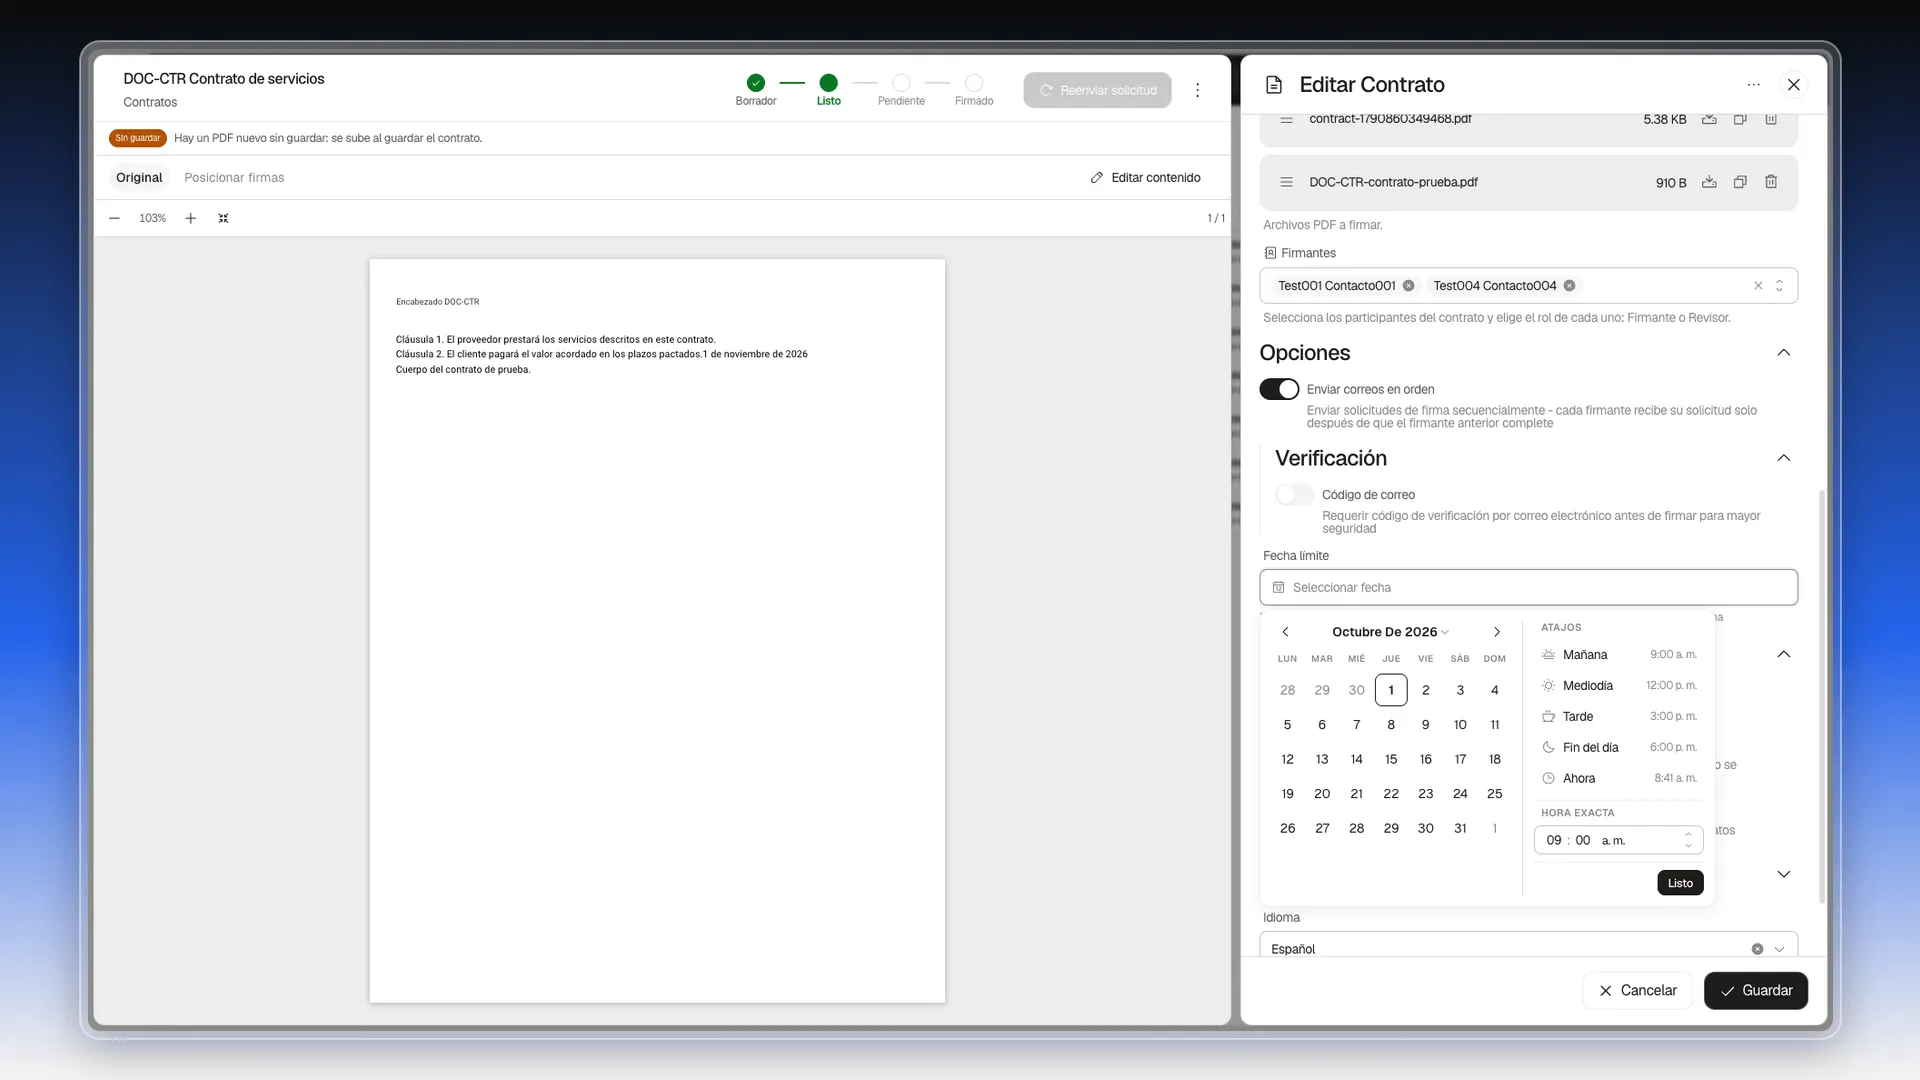Click the fit-to-page icon beside zoom controls
The height and width of the screenshot is (1080, 1920).
pos(223,218)
